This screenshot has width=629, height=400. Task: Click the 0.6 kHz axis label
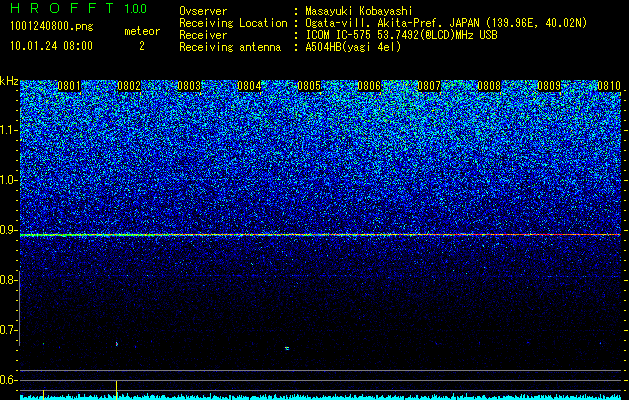(9, 380)
